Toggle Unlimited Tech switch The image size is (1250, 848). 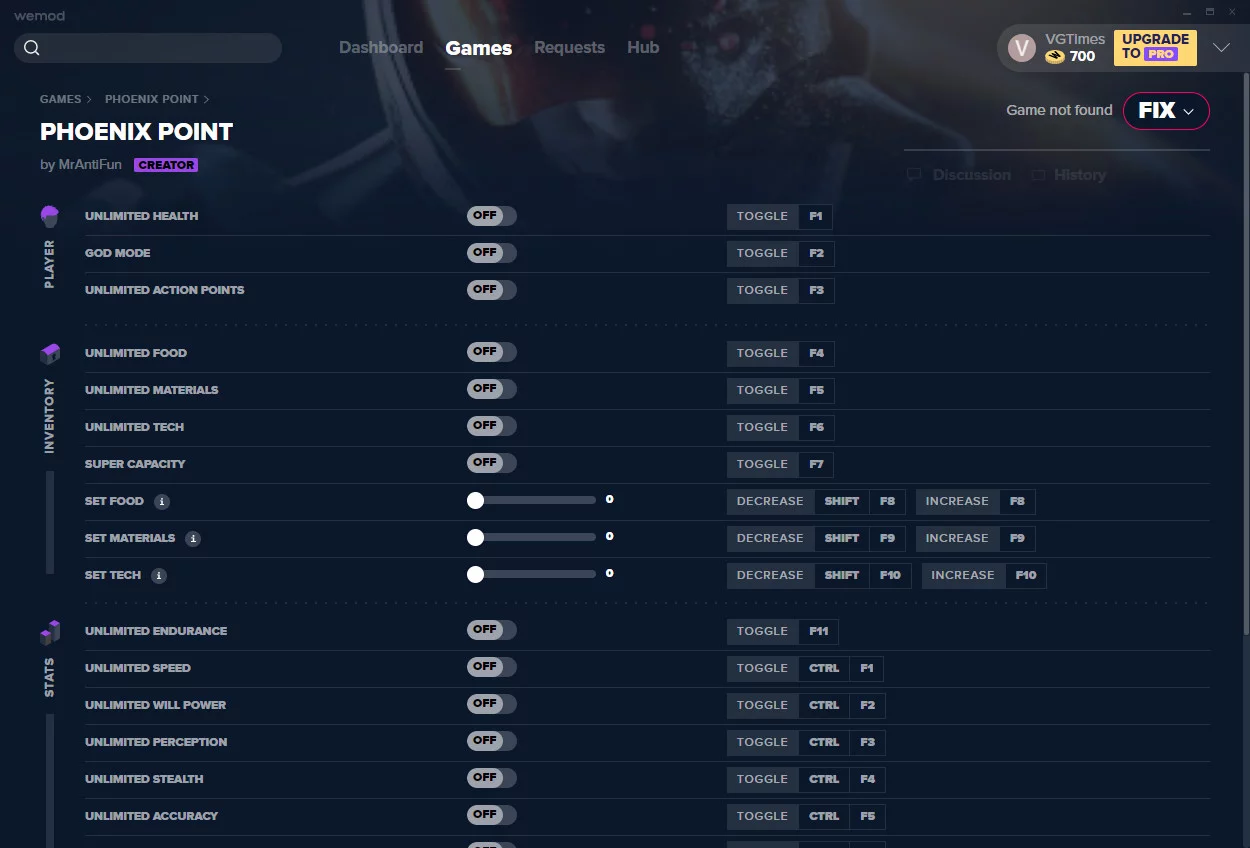[492, 427]
